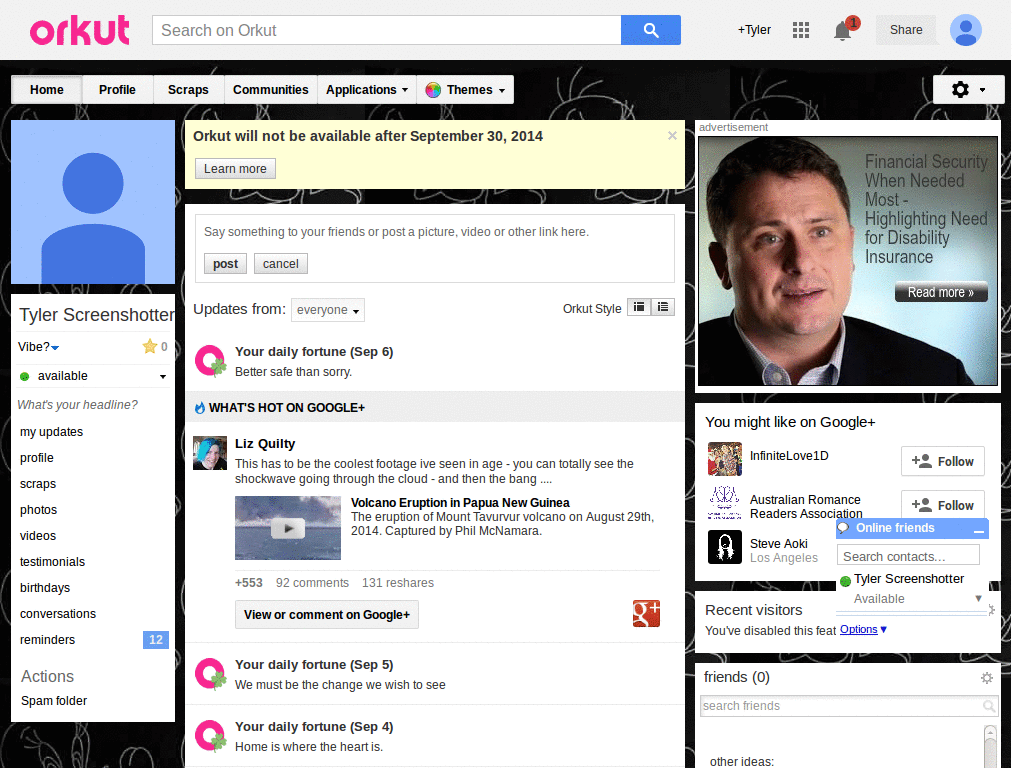Viewport: 1024px width, 768px height.
Task: Click the Sep 5 daily fortune icon
Action: 210,673
